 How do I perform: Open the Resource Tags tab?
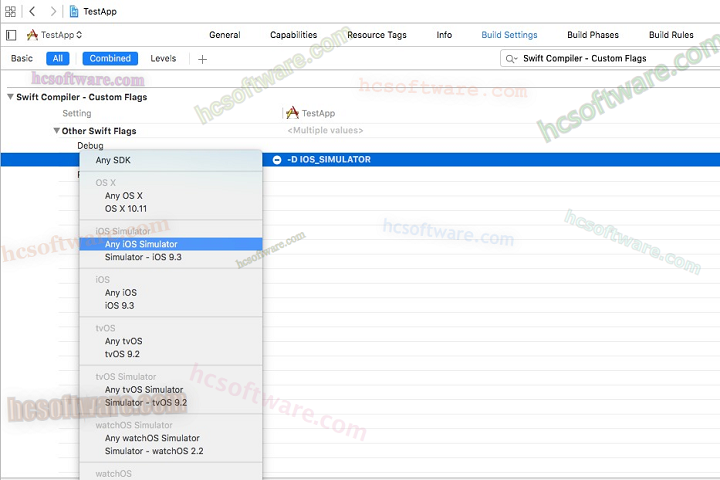tap(377, 35)
